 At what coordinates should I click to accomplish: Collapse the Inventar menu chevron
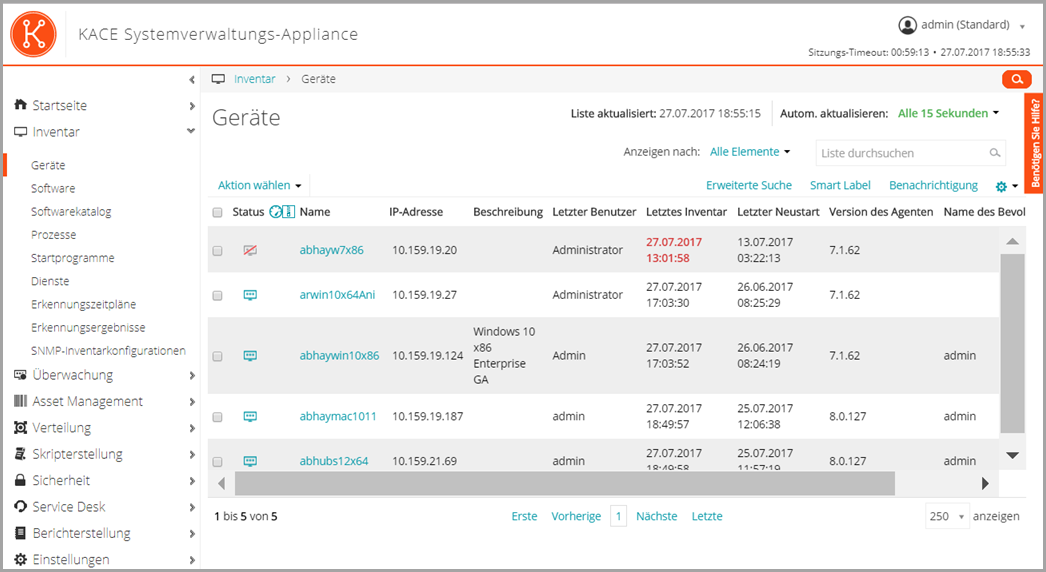click(x=191, y=131)
